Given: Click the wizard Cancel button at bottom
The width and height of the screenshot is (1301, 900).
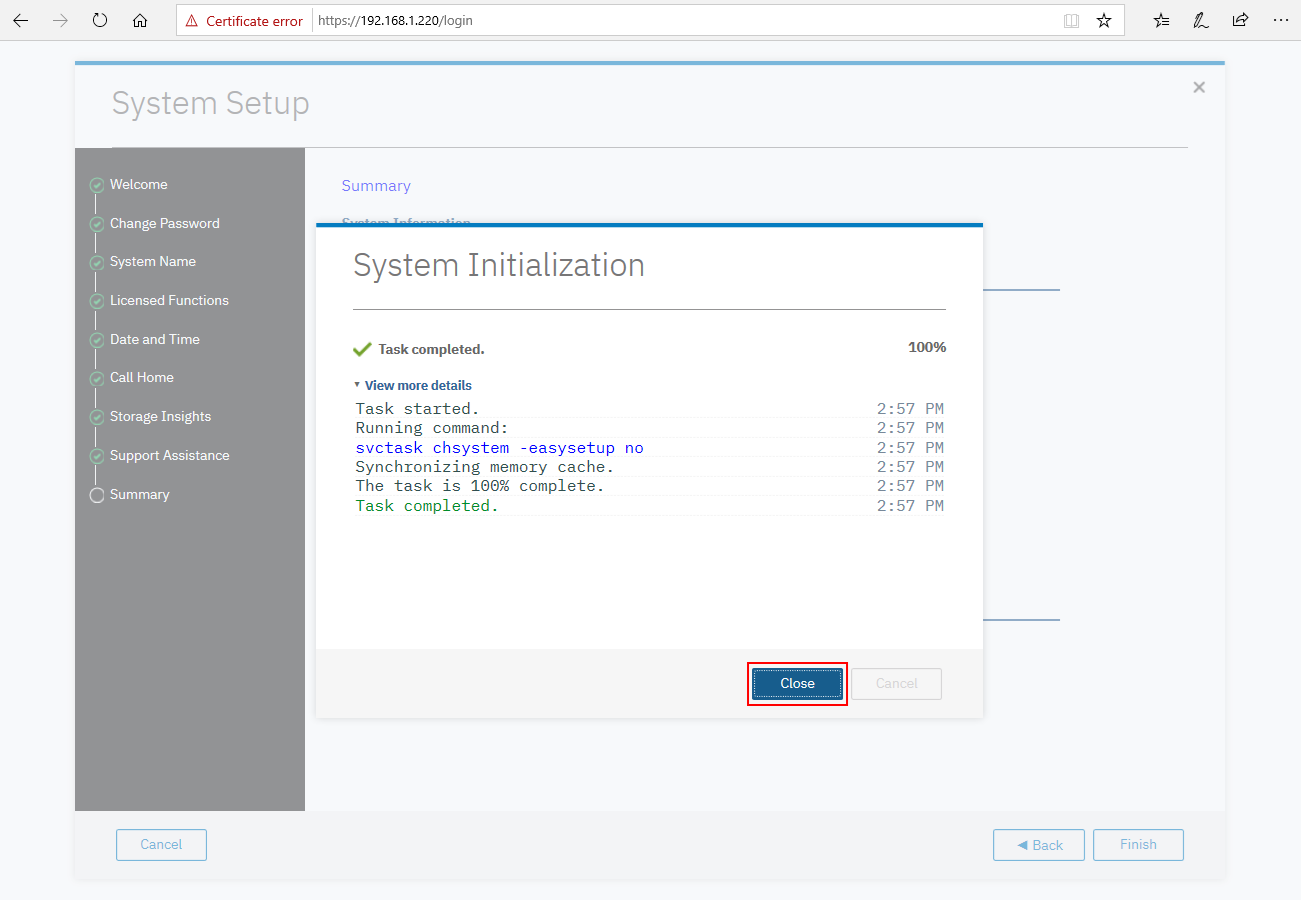Looking at the screenshot, I should coord(161,845).
